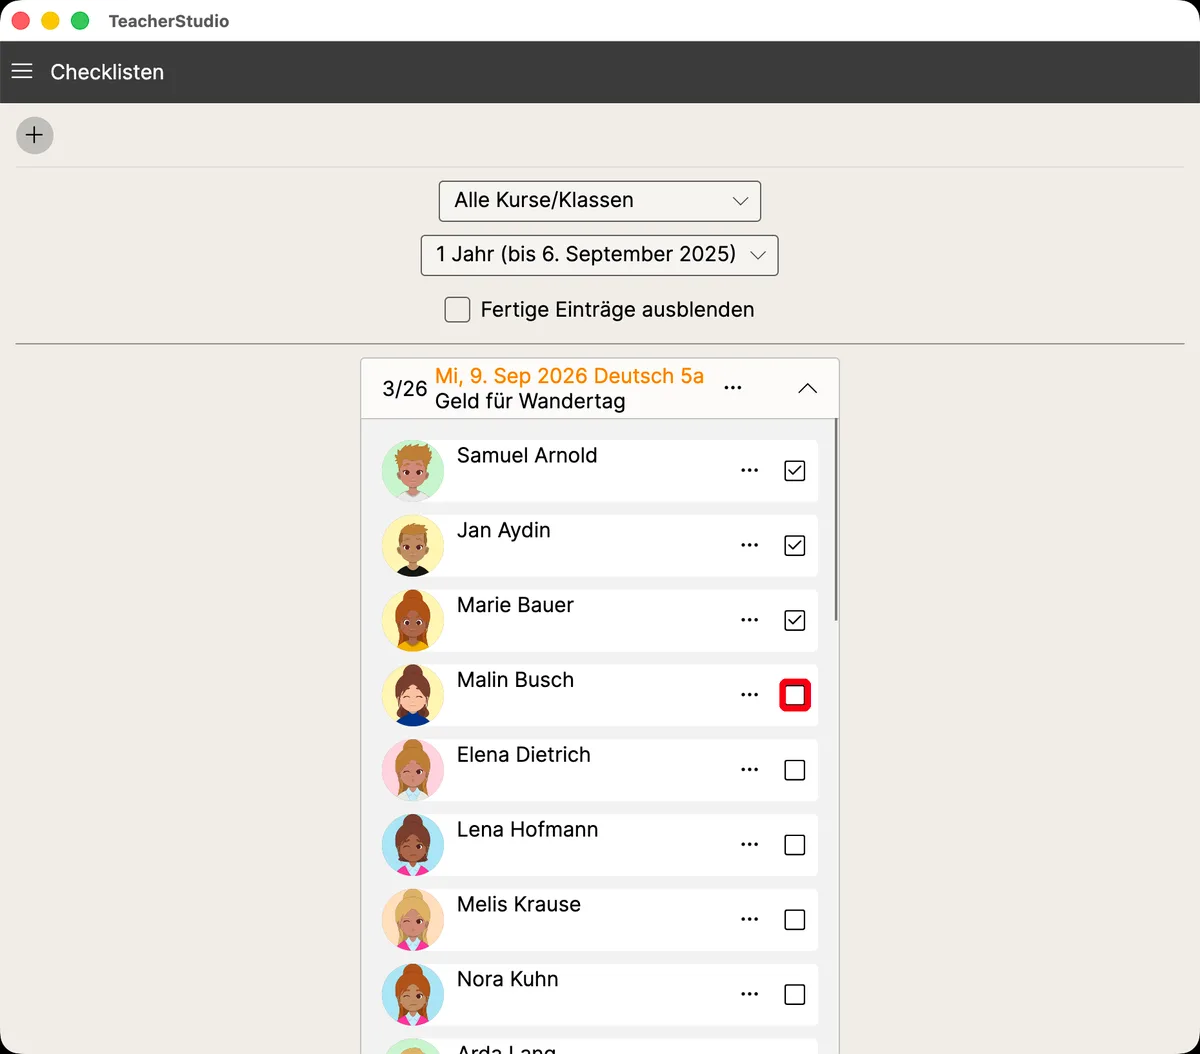This screenshot has width=1200, height=1054.
Task: Uncheck Jan Aydin's checkbox
Action: point(795,545)
